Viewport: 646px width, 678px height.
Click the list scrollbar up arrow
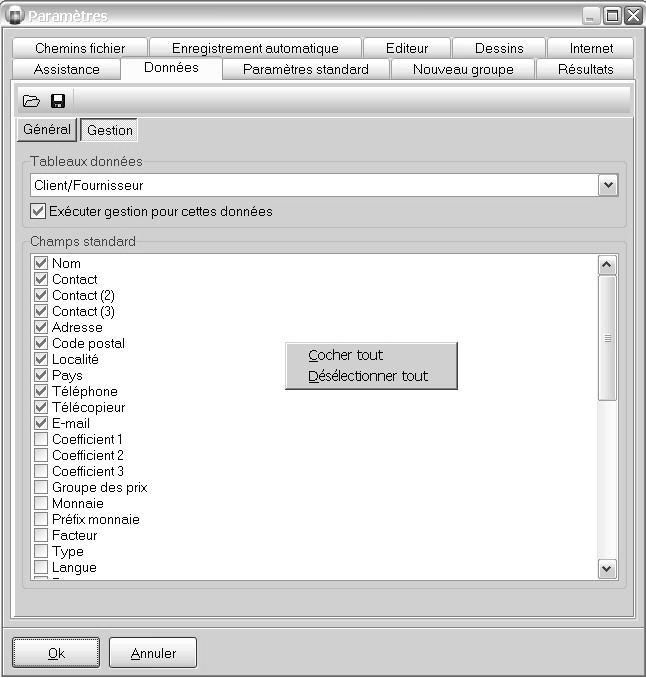[607, 265]
